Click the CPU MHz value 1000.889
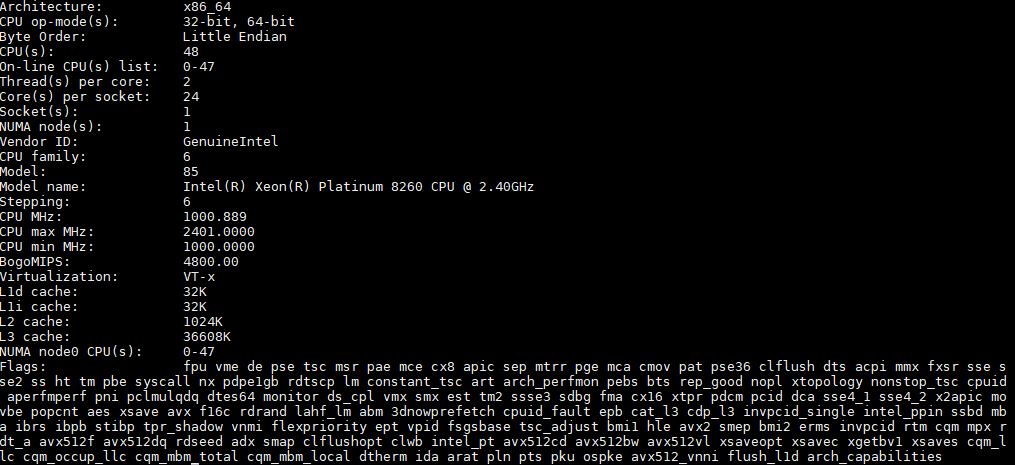The width and height of the screenshot is (1015, 465). (x=215, y=216)
